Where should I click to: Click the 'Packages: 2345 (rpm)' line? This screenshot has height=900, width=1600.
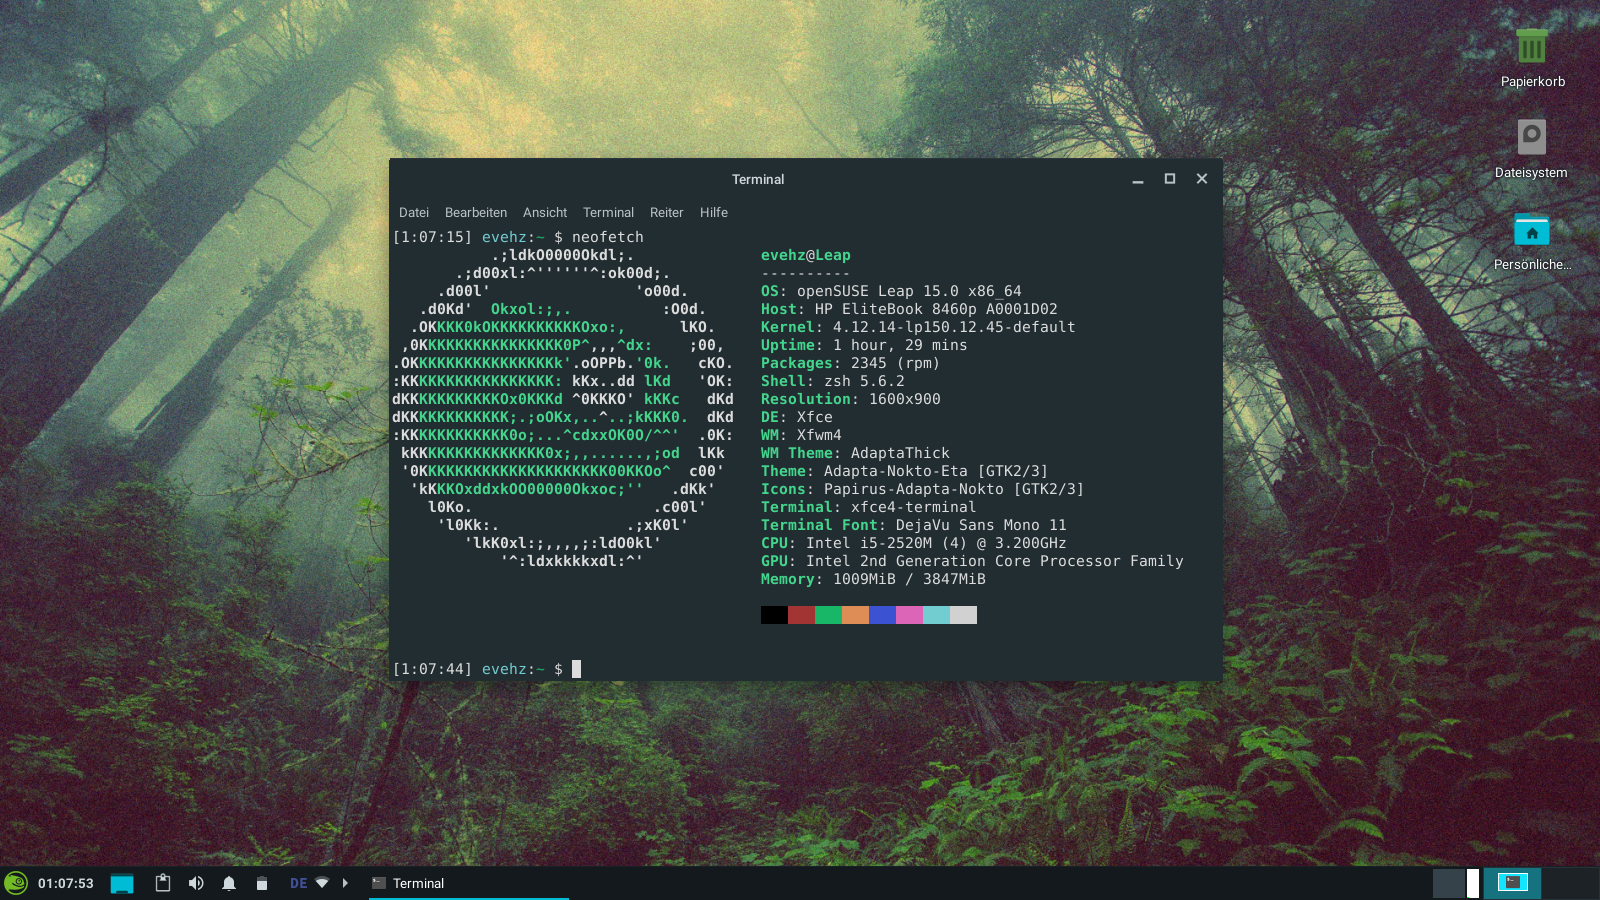point(850,363)
